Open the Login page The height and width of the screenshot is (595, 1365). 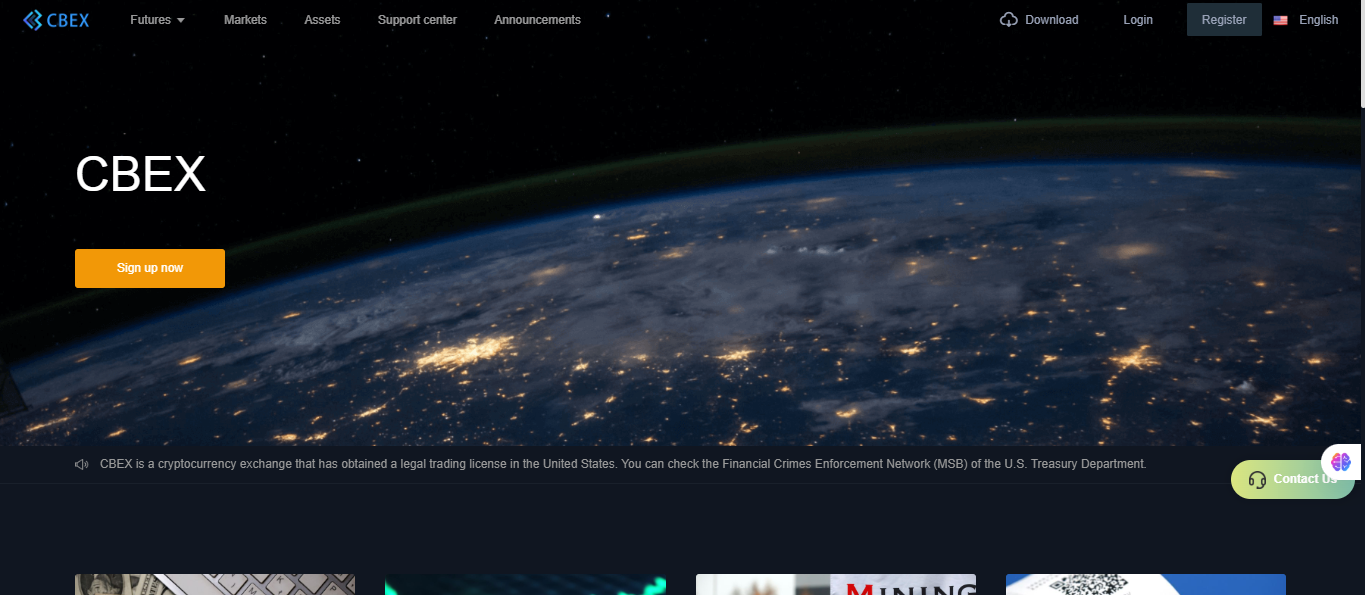coord(1137,19)
